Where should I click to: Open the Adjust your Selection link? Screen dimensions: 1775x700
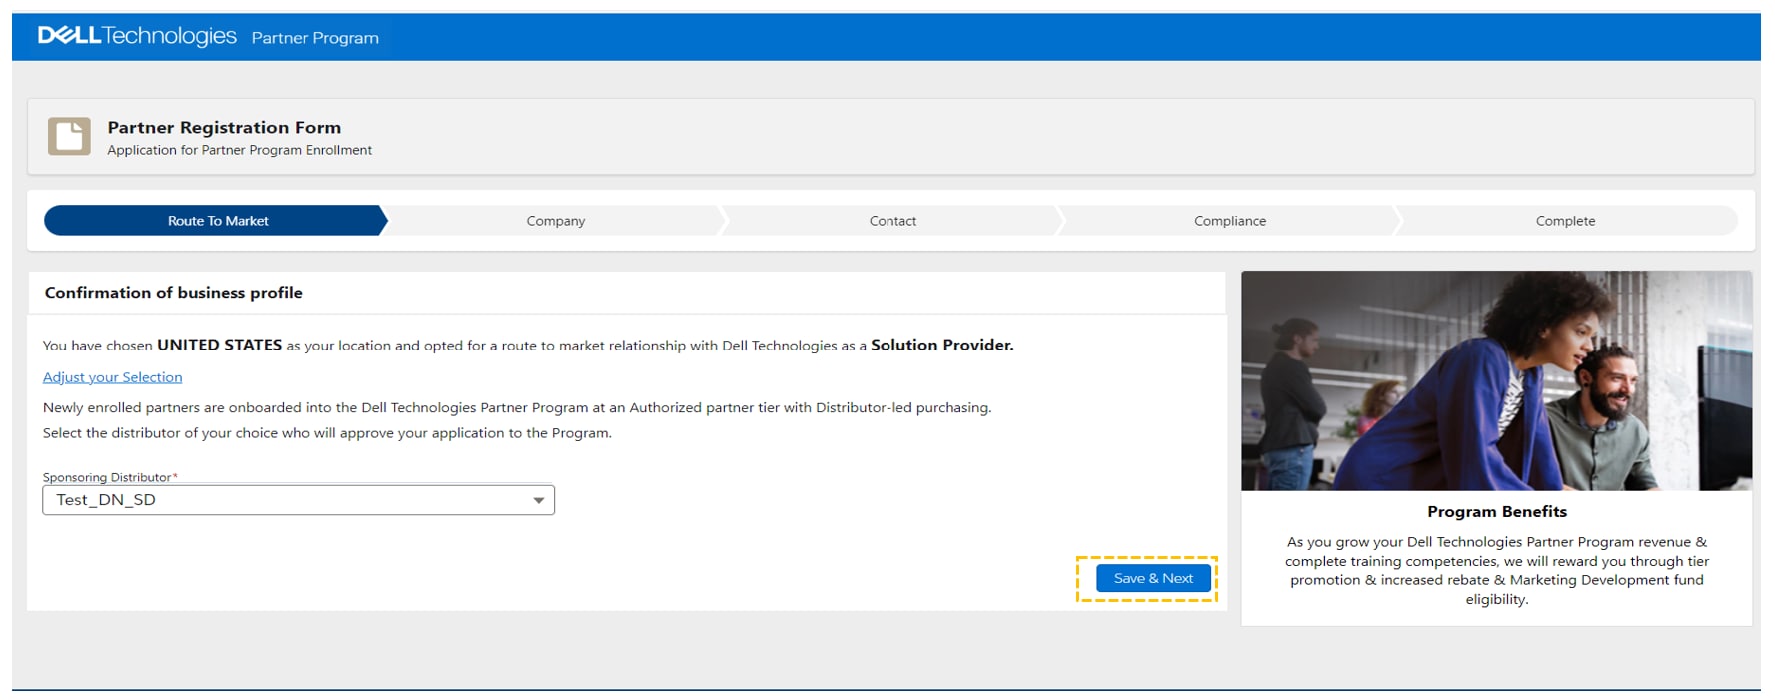[112, 377]
